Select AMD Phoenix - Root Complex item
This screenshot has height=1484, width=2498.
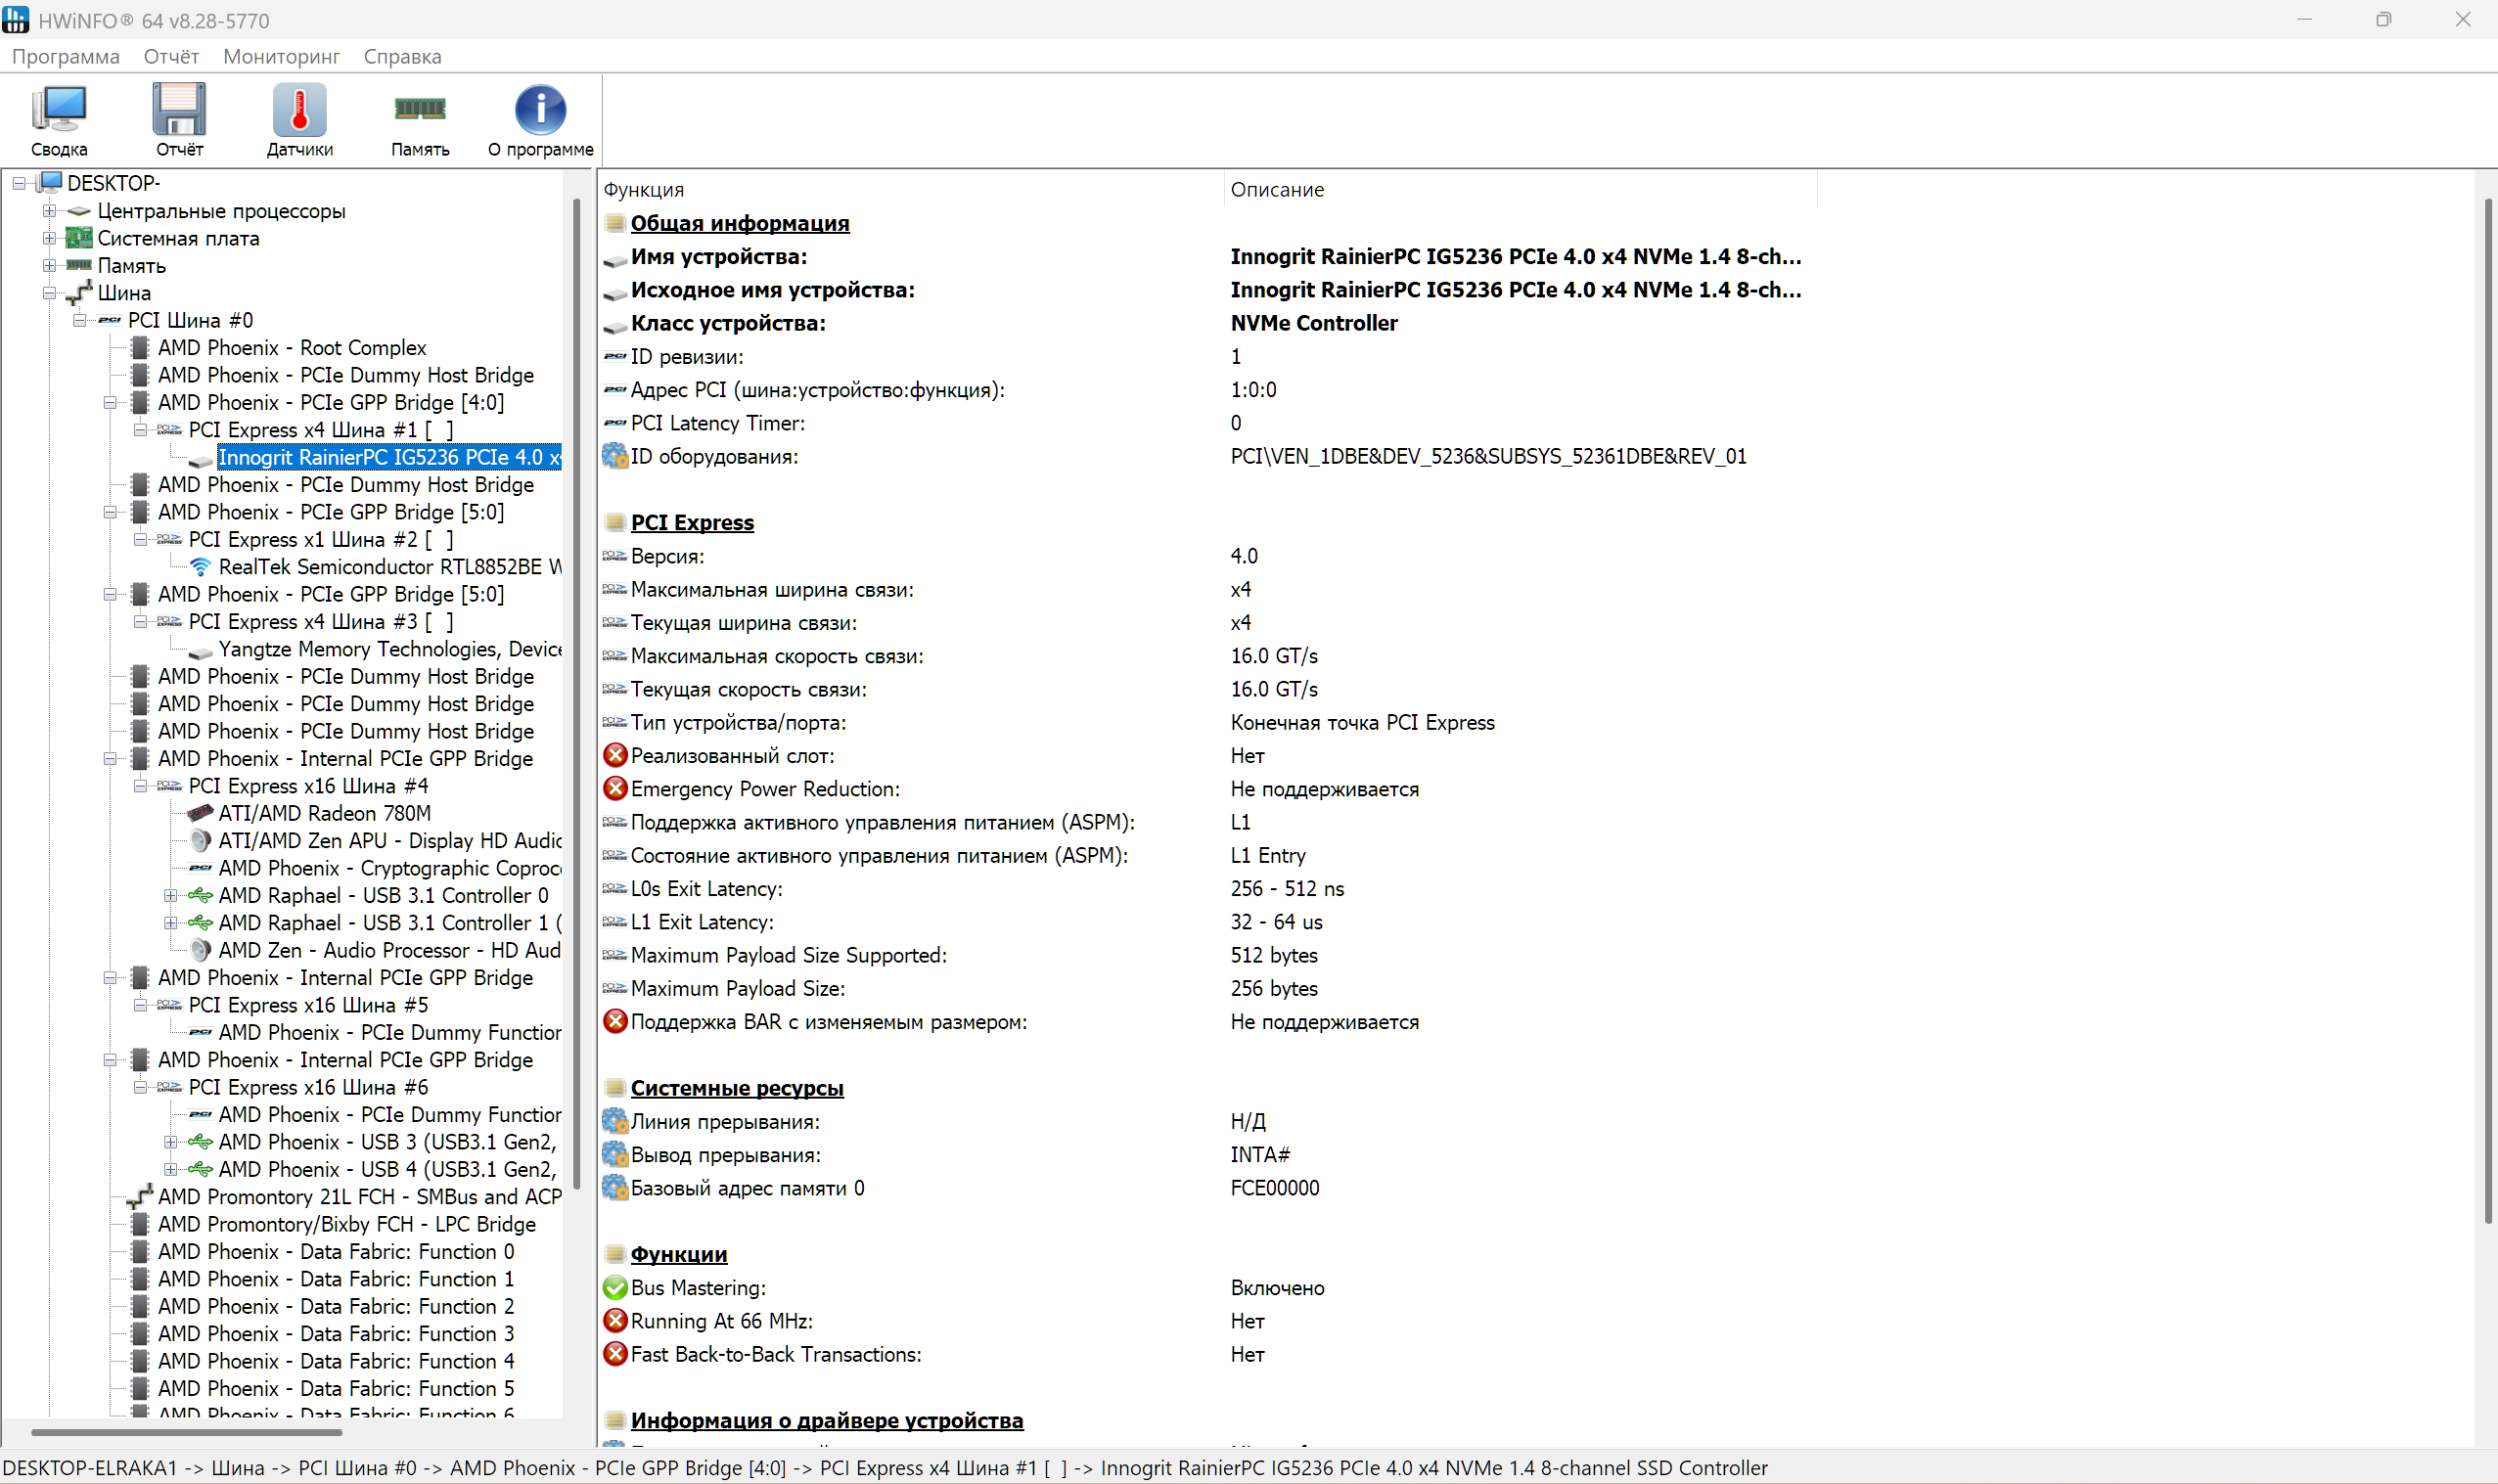292,348
